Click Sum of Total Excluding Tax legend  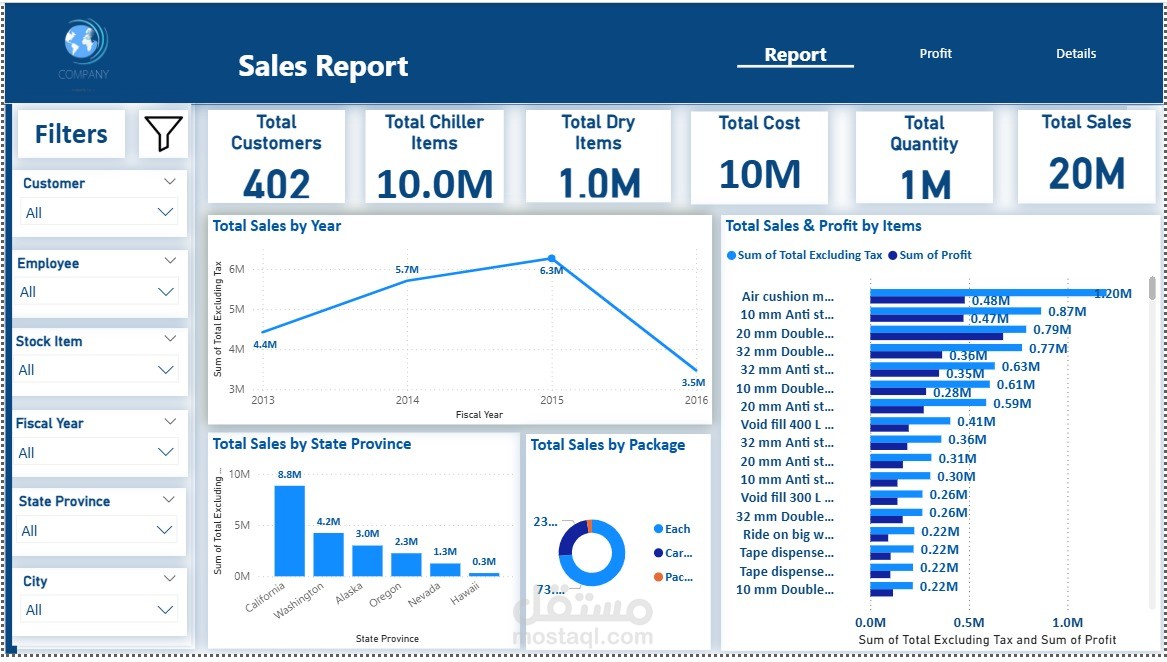(805, 255)
